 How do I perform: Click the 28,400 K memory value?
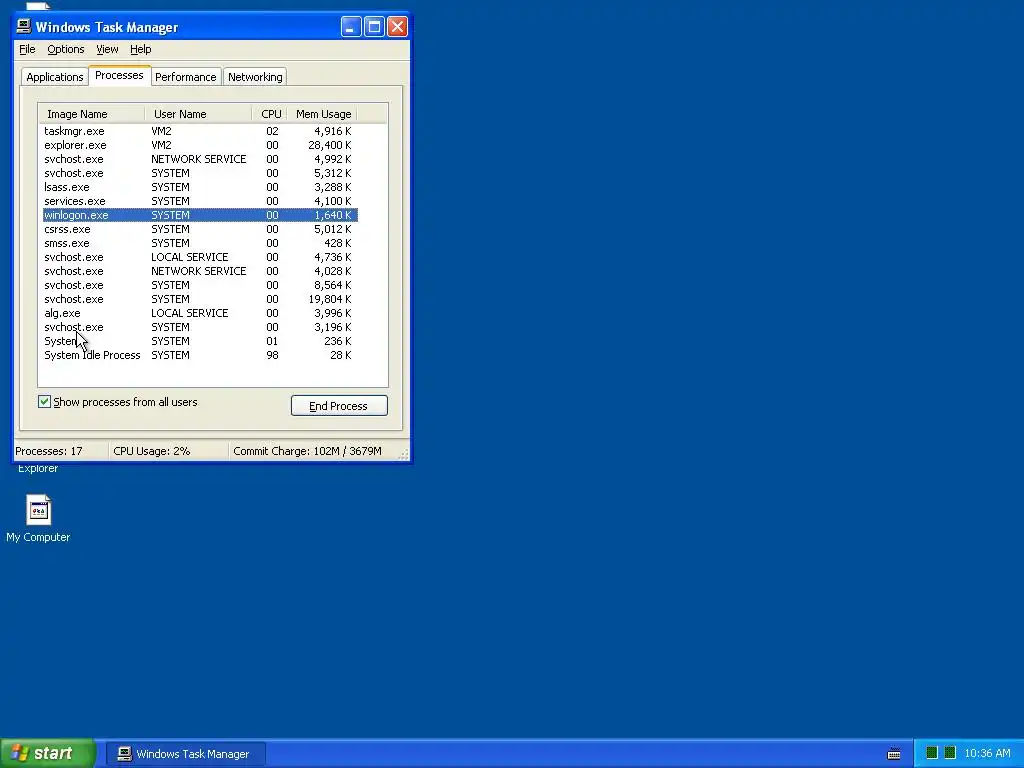click(330, 145)
